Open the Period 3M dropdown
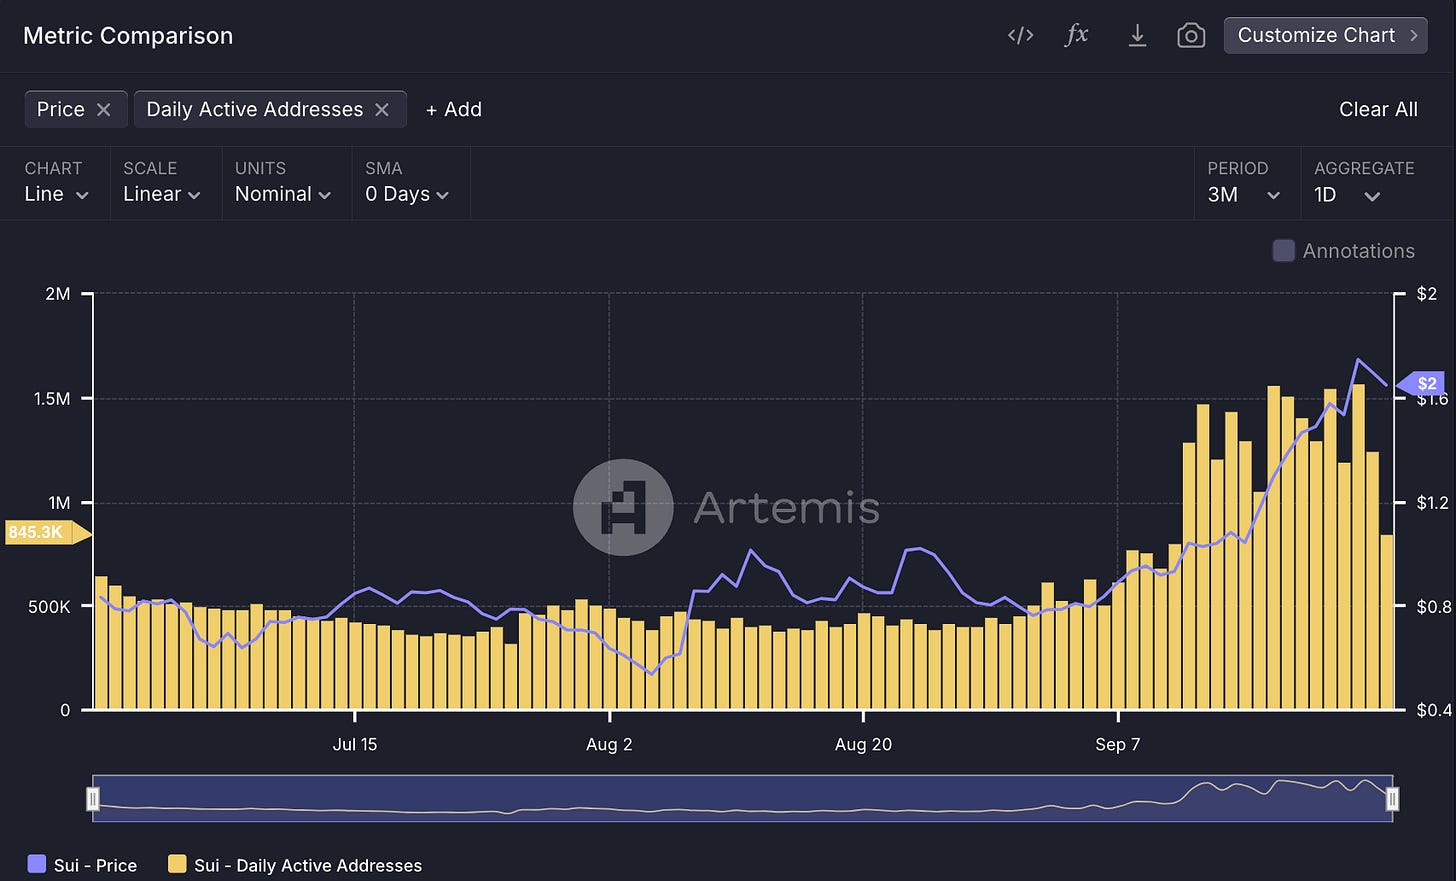The image size is (1456, 881). tap(1244, 194)
